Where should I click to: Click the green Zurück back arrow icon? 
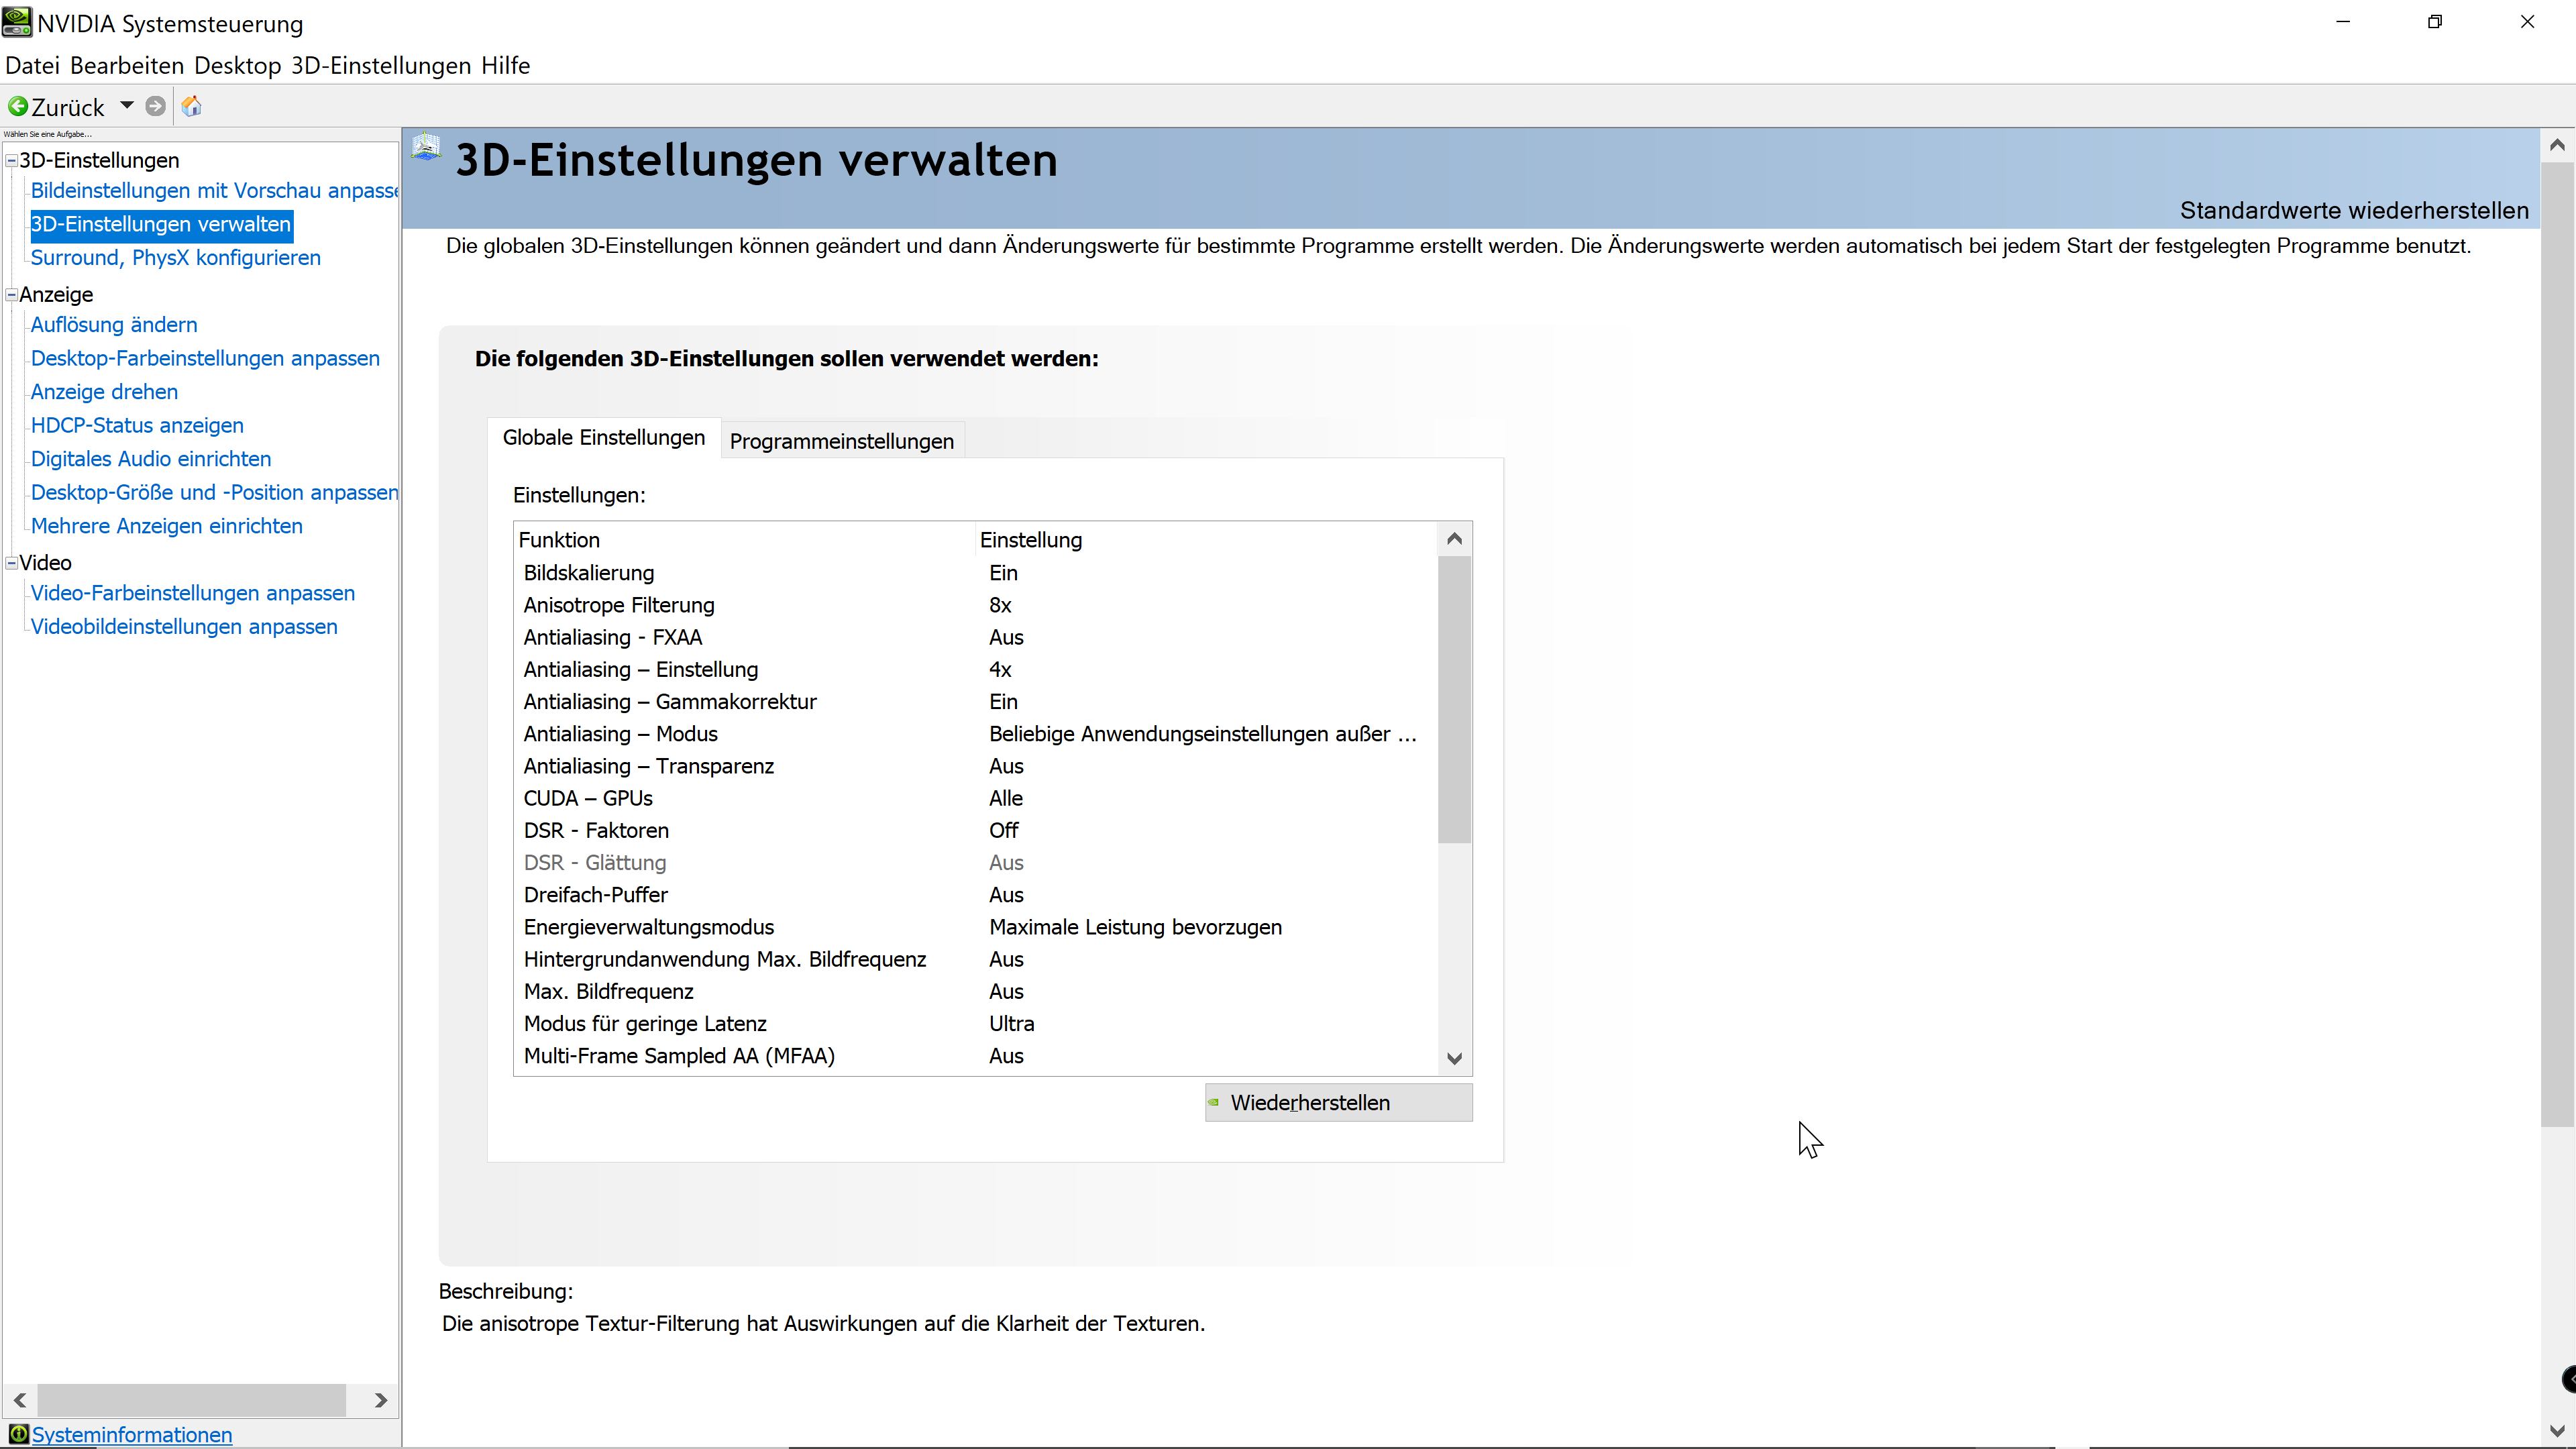(18, 106)
